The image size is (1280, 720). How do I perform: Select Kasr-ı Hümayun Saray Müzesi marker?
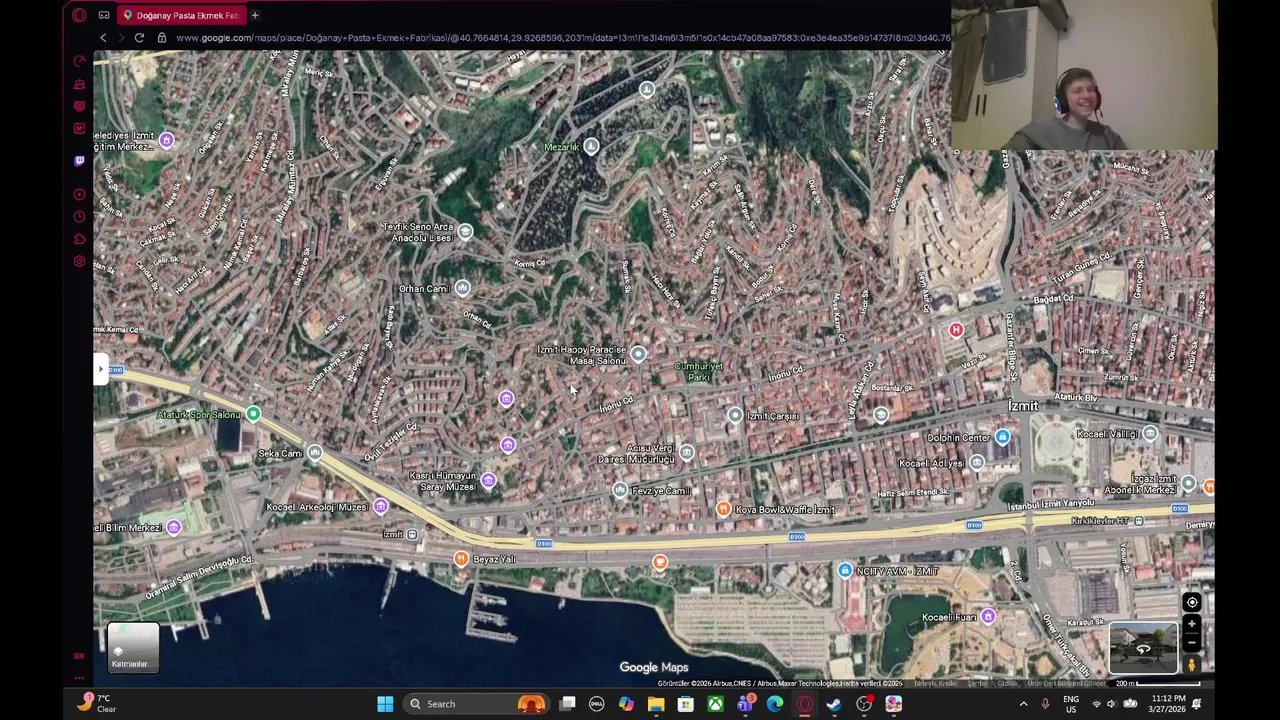[488, 482]
